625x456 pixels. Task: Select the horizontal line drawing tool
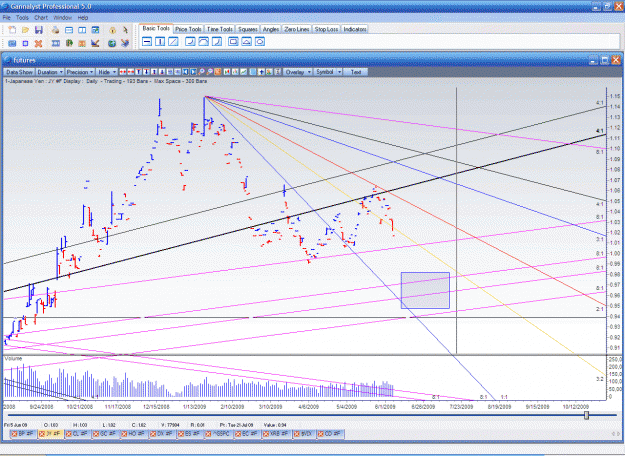pyautogui.click(x=147, y=41)
